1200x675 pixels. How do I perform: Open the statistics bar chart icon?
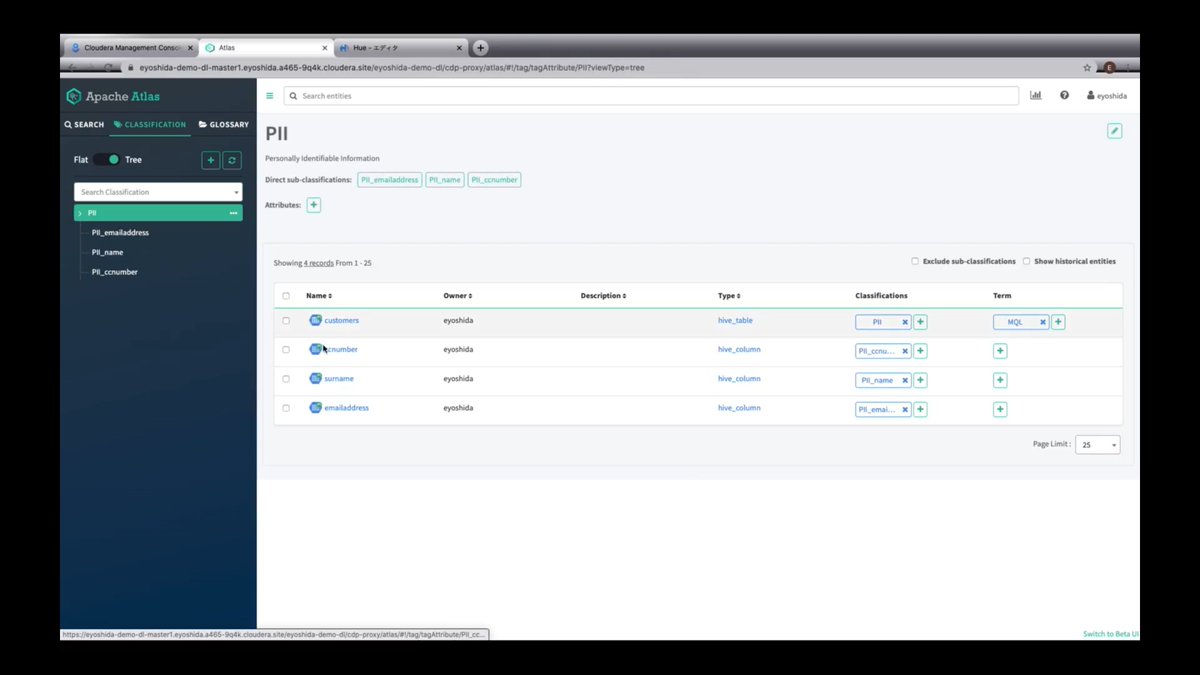(x=1035, y=96)
